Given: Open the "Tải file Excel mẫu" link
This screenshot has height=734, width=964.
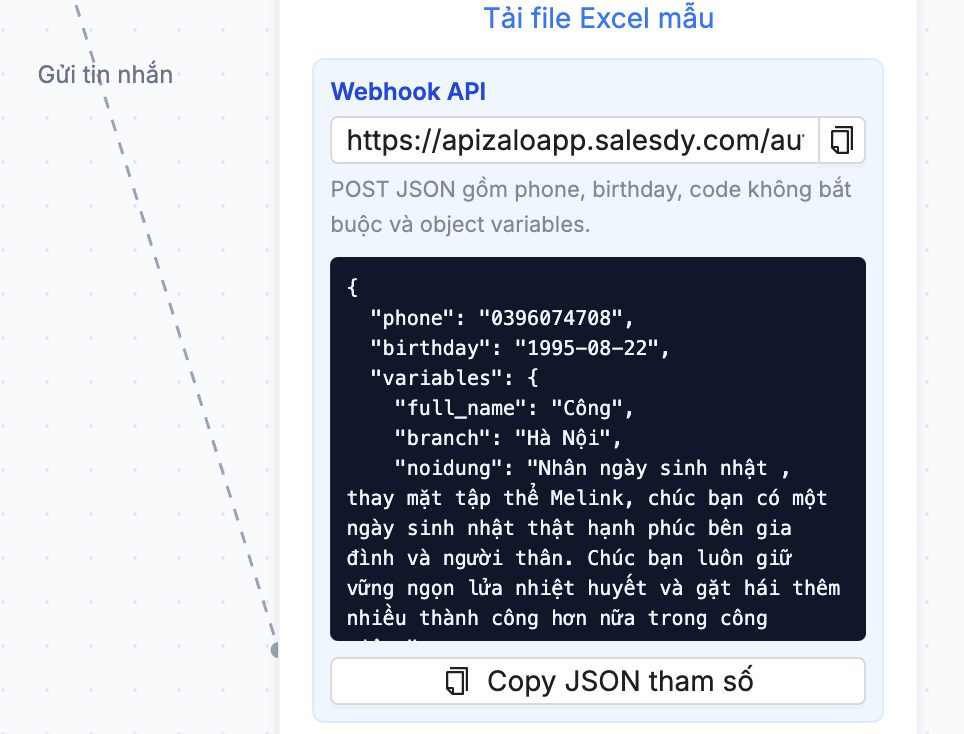Looking at the screenshot, I should coord(598,18).
